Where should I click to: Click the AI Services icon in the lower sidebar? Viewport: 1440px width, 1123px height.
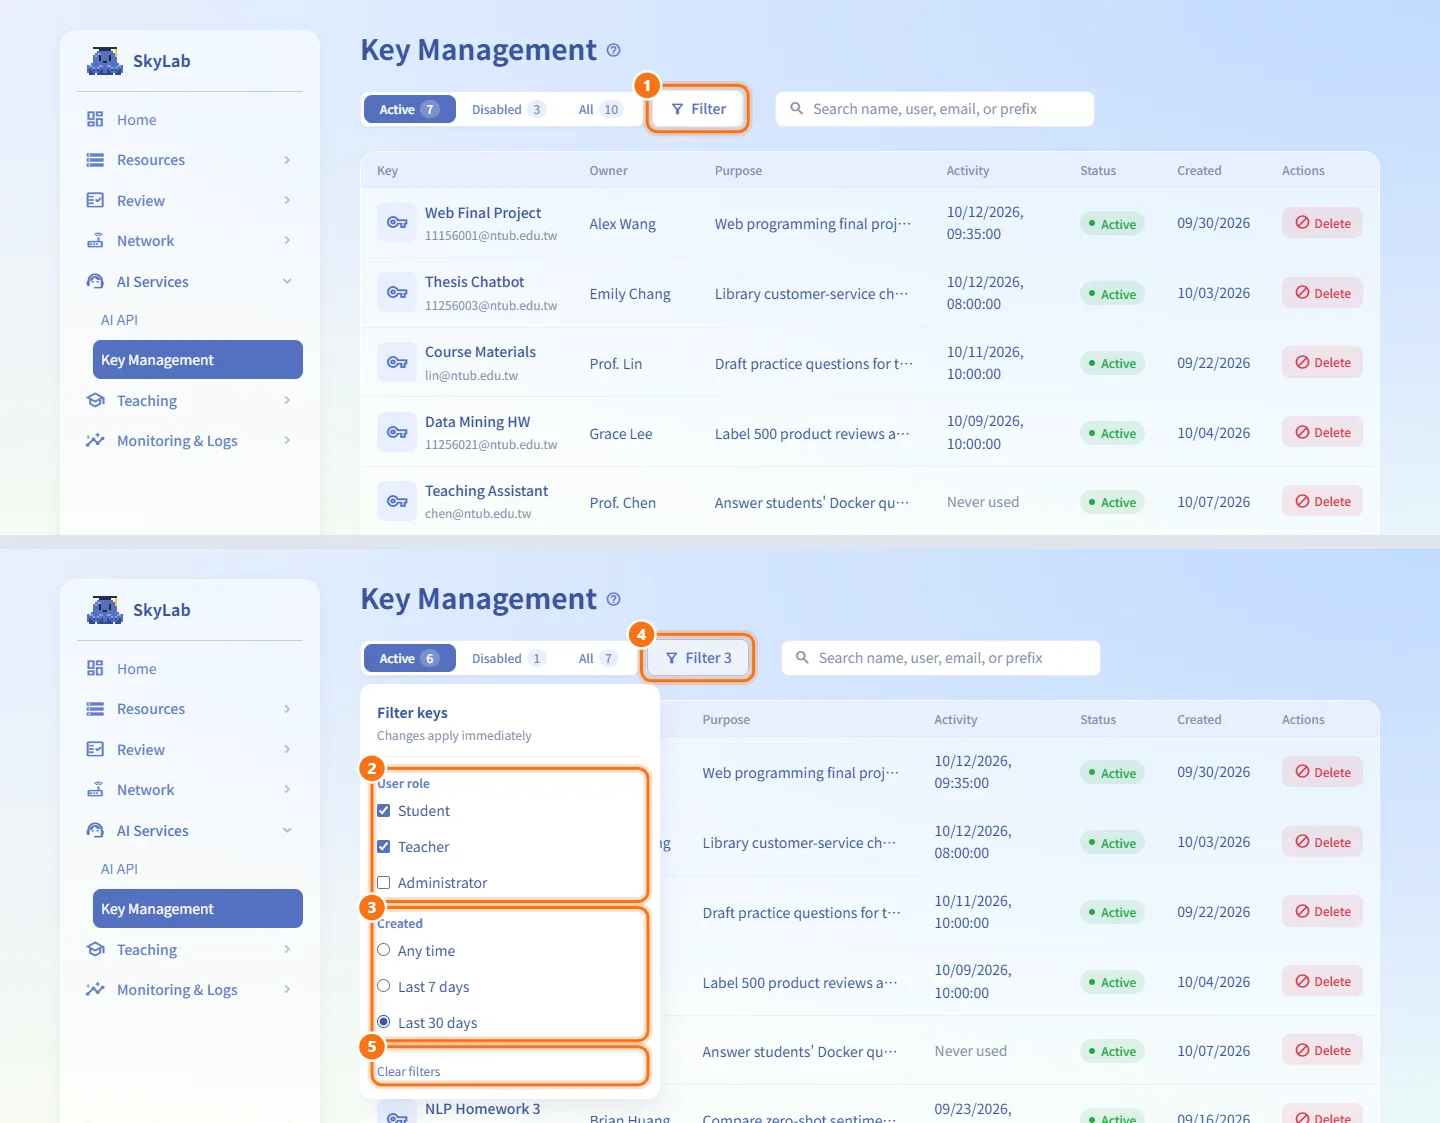95,831
